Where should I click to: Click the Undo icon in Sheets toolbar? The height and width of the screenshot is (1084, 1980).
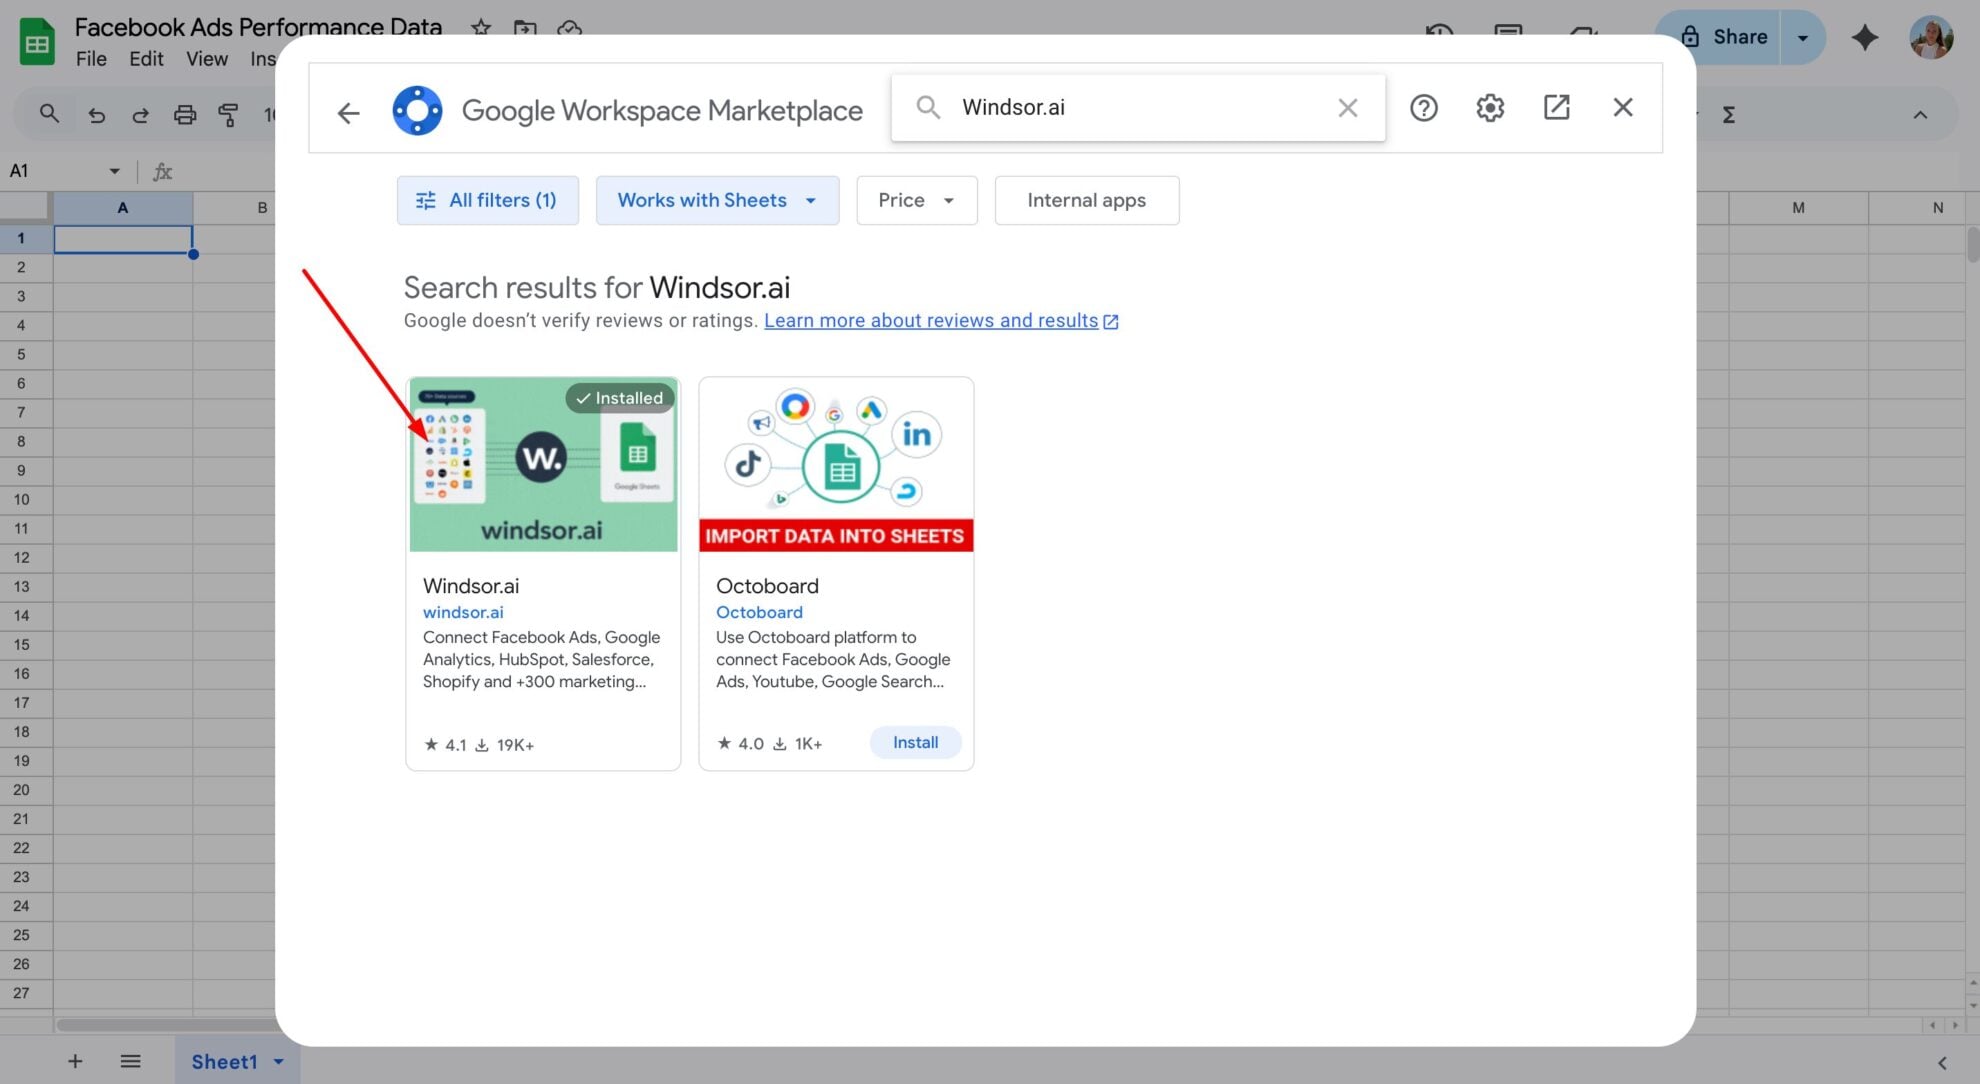pyautogui.click(x=96, y=114)
